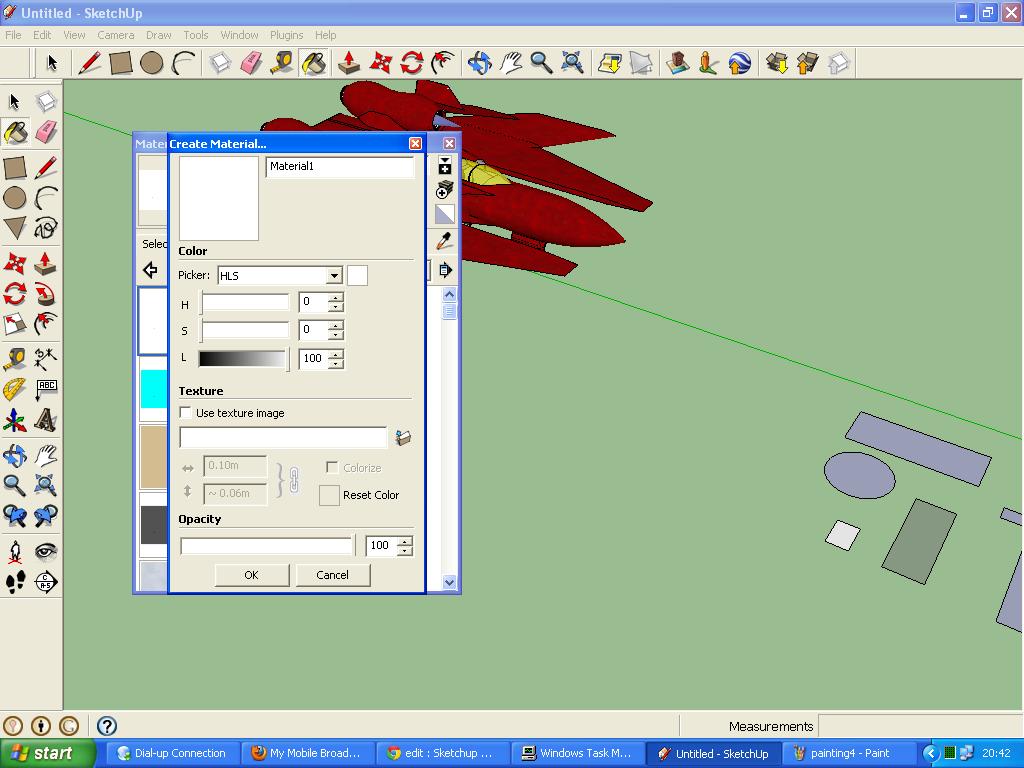Open the Camera menu
Viewport: 1024px width, 768px height.
116,35
